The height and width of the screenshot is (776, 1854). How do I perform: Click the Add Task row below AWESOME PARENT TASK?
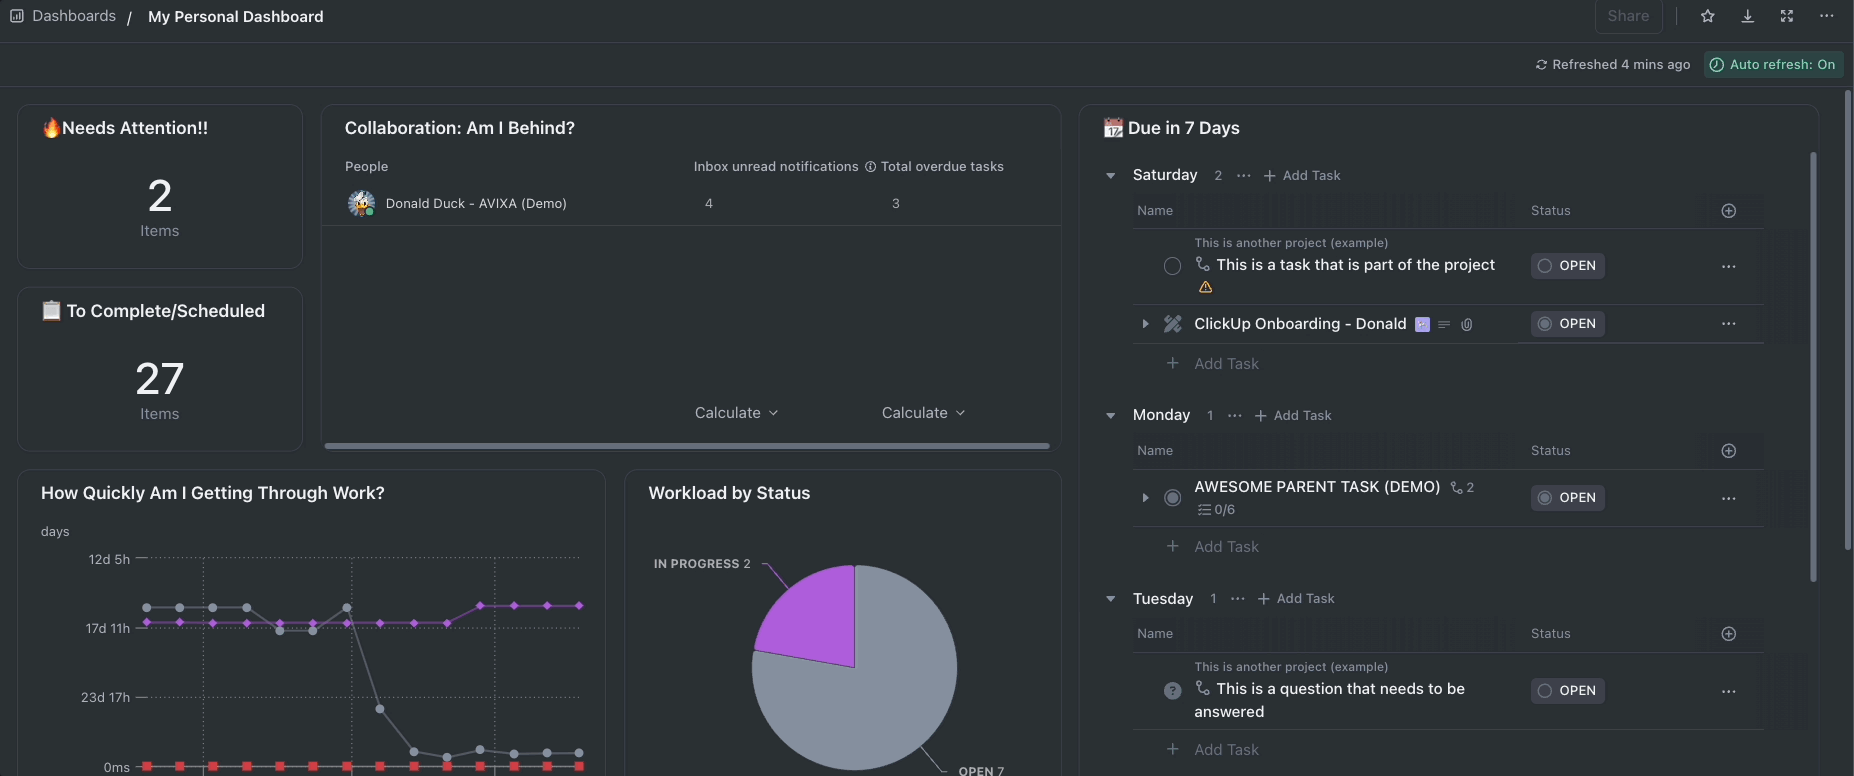click(x=1213, y=547)
